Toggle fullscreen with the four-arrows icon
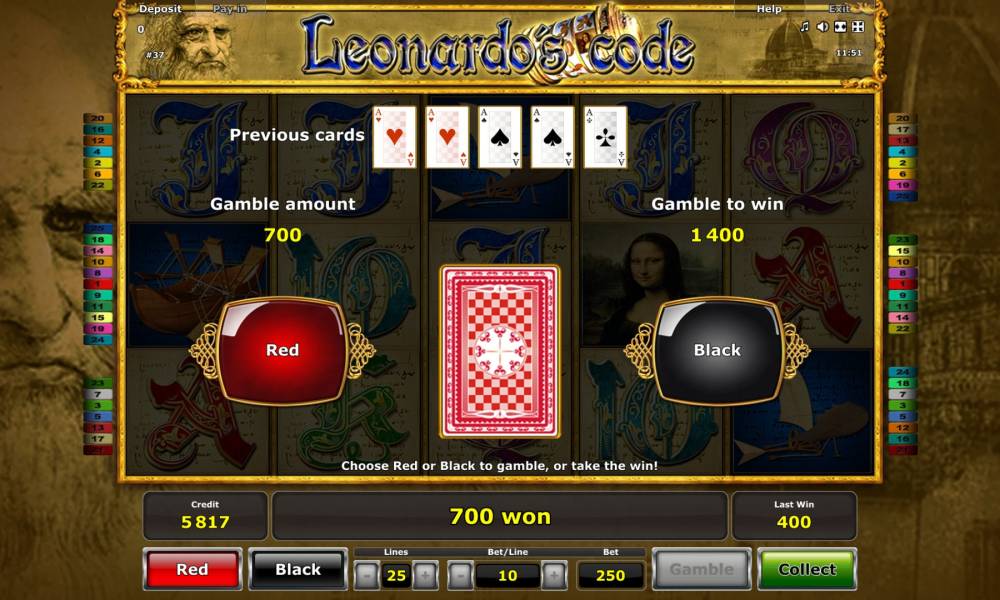The image size is (1000, 600). point(858,27)
